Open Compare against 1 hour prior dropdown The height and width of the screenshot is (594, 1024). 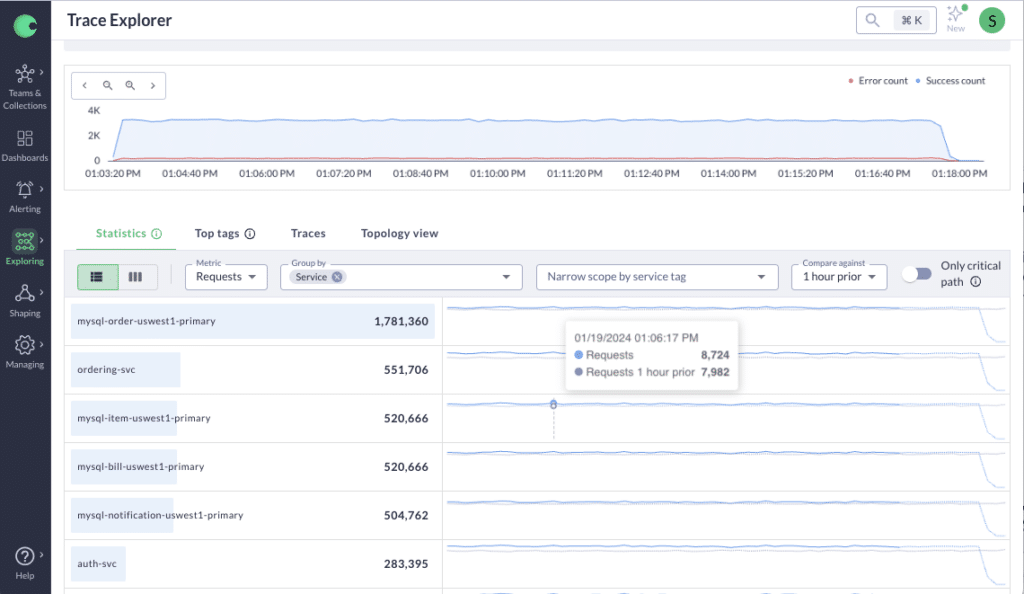click(x=838, y=277)
